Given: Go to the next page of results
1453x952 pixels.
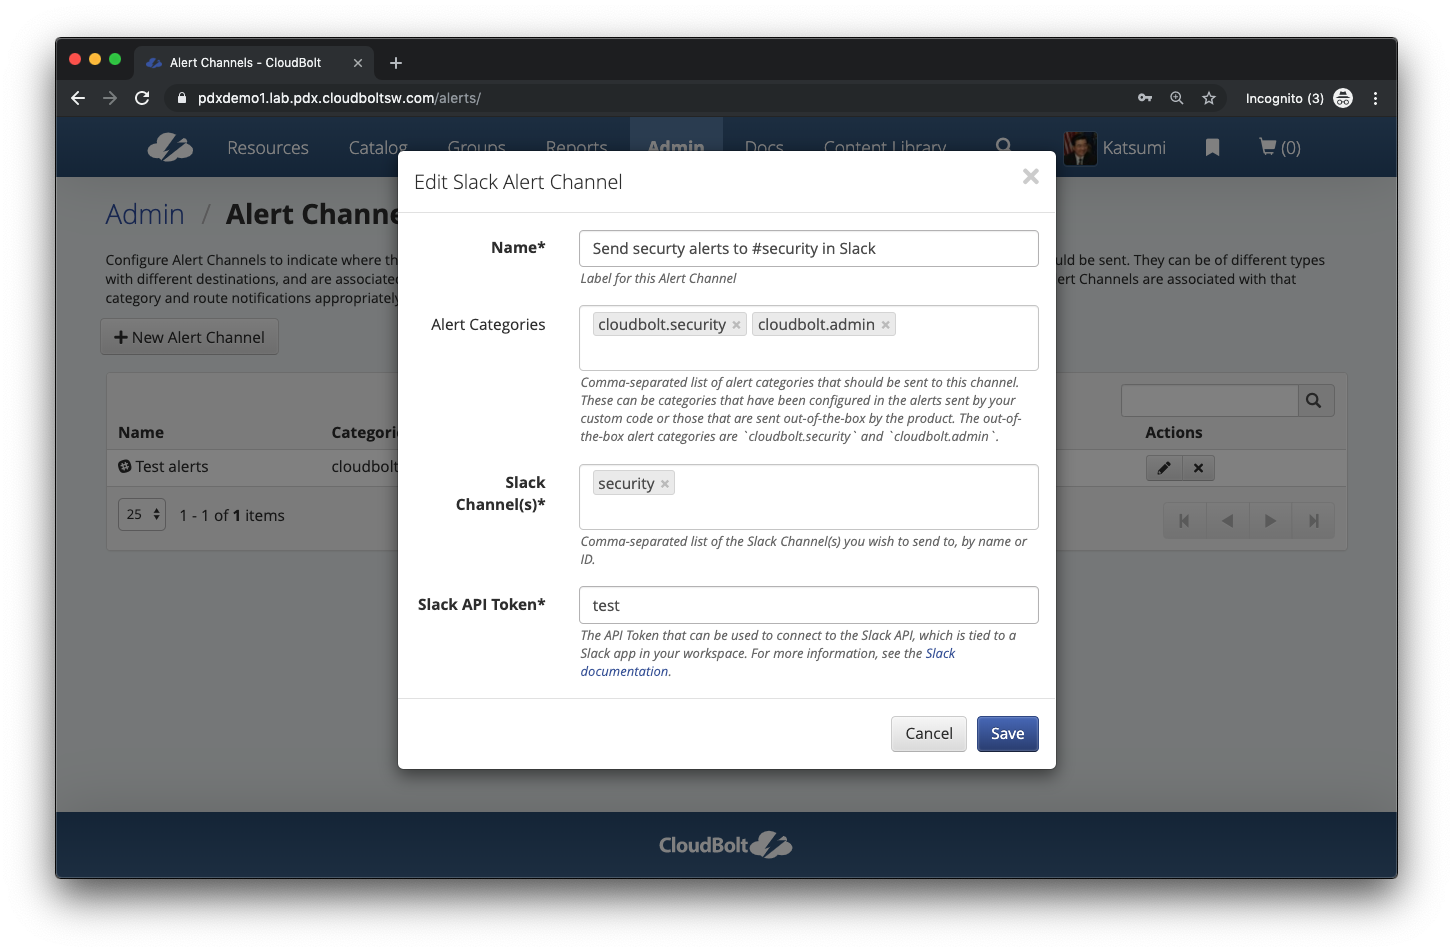Looking at the screenshot, I should point(1270,521).
